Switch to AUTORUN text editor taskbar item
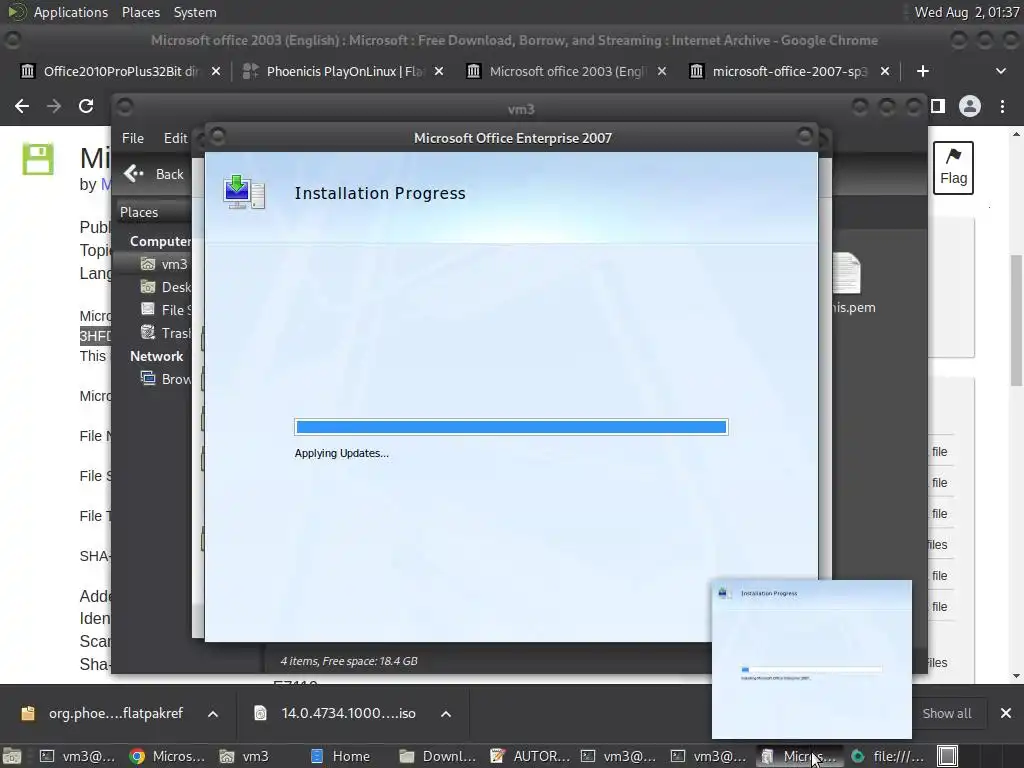This screenshot has height=768, width=1024. (x=529, y=756)
